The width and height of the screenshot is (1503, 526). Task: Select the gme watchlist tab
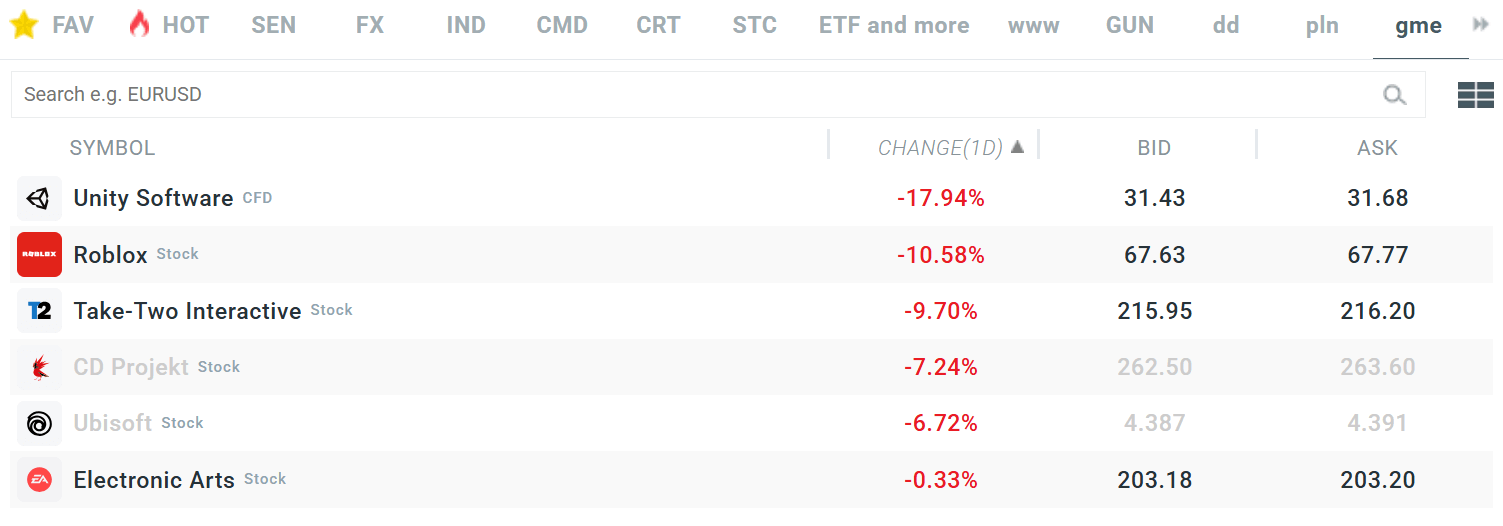(x=1419, y=26)
